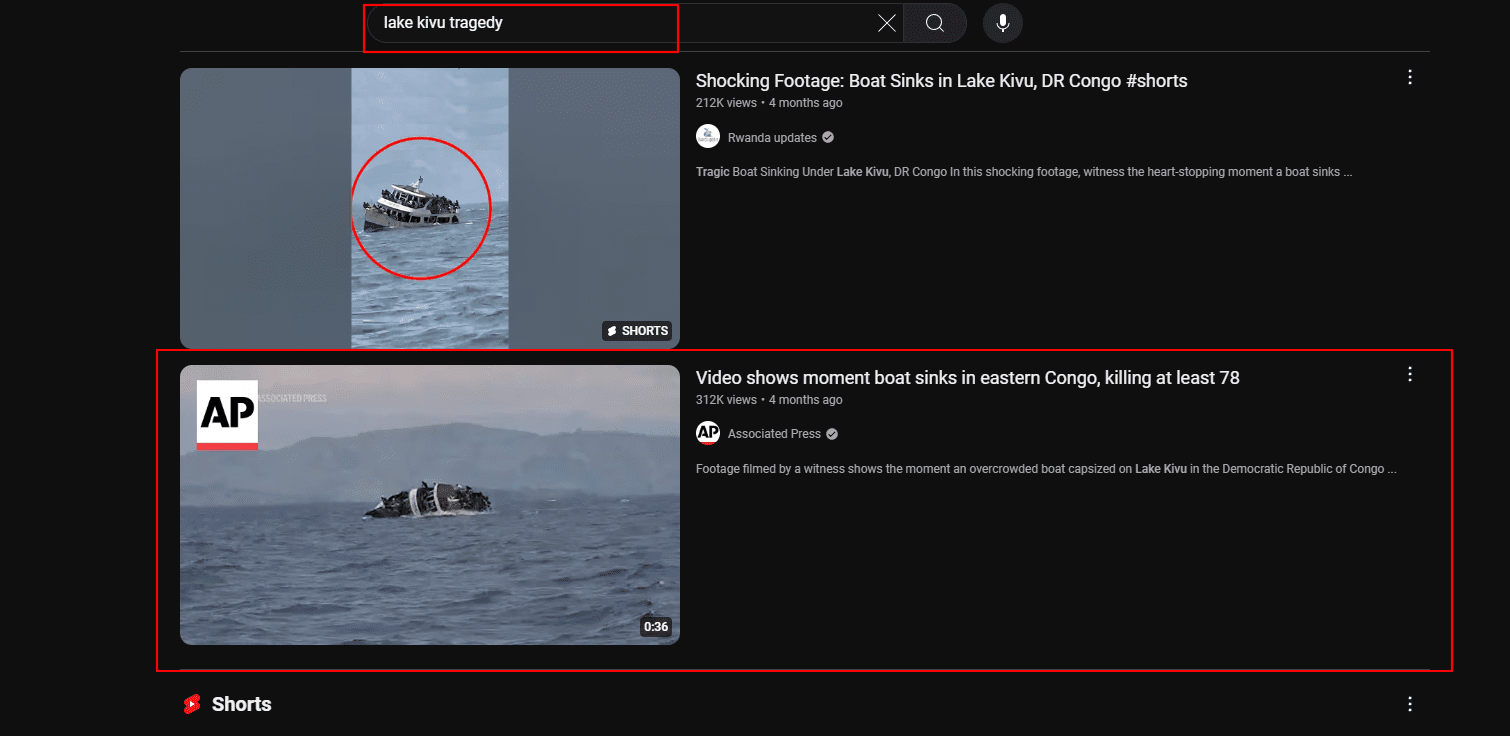Click the red Shorts section logo icon

191,704
